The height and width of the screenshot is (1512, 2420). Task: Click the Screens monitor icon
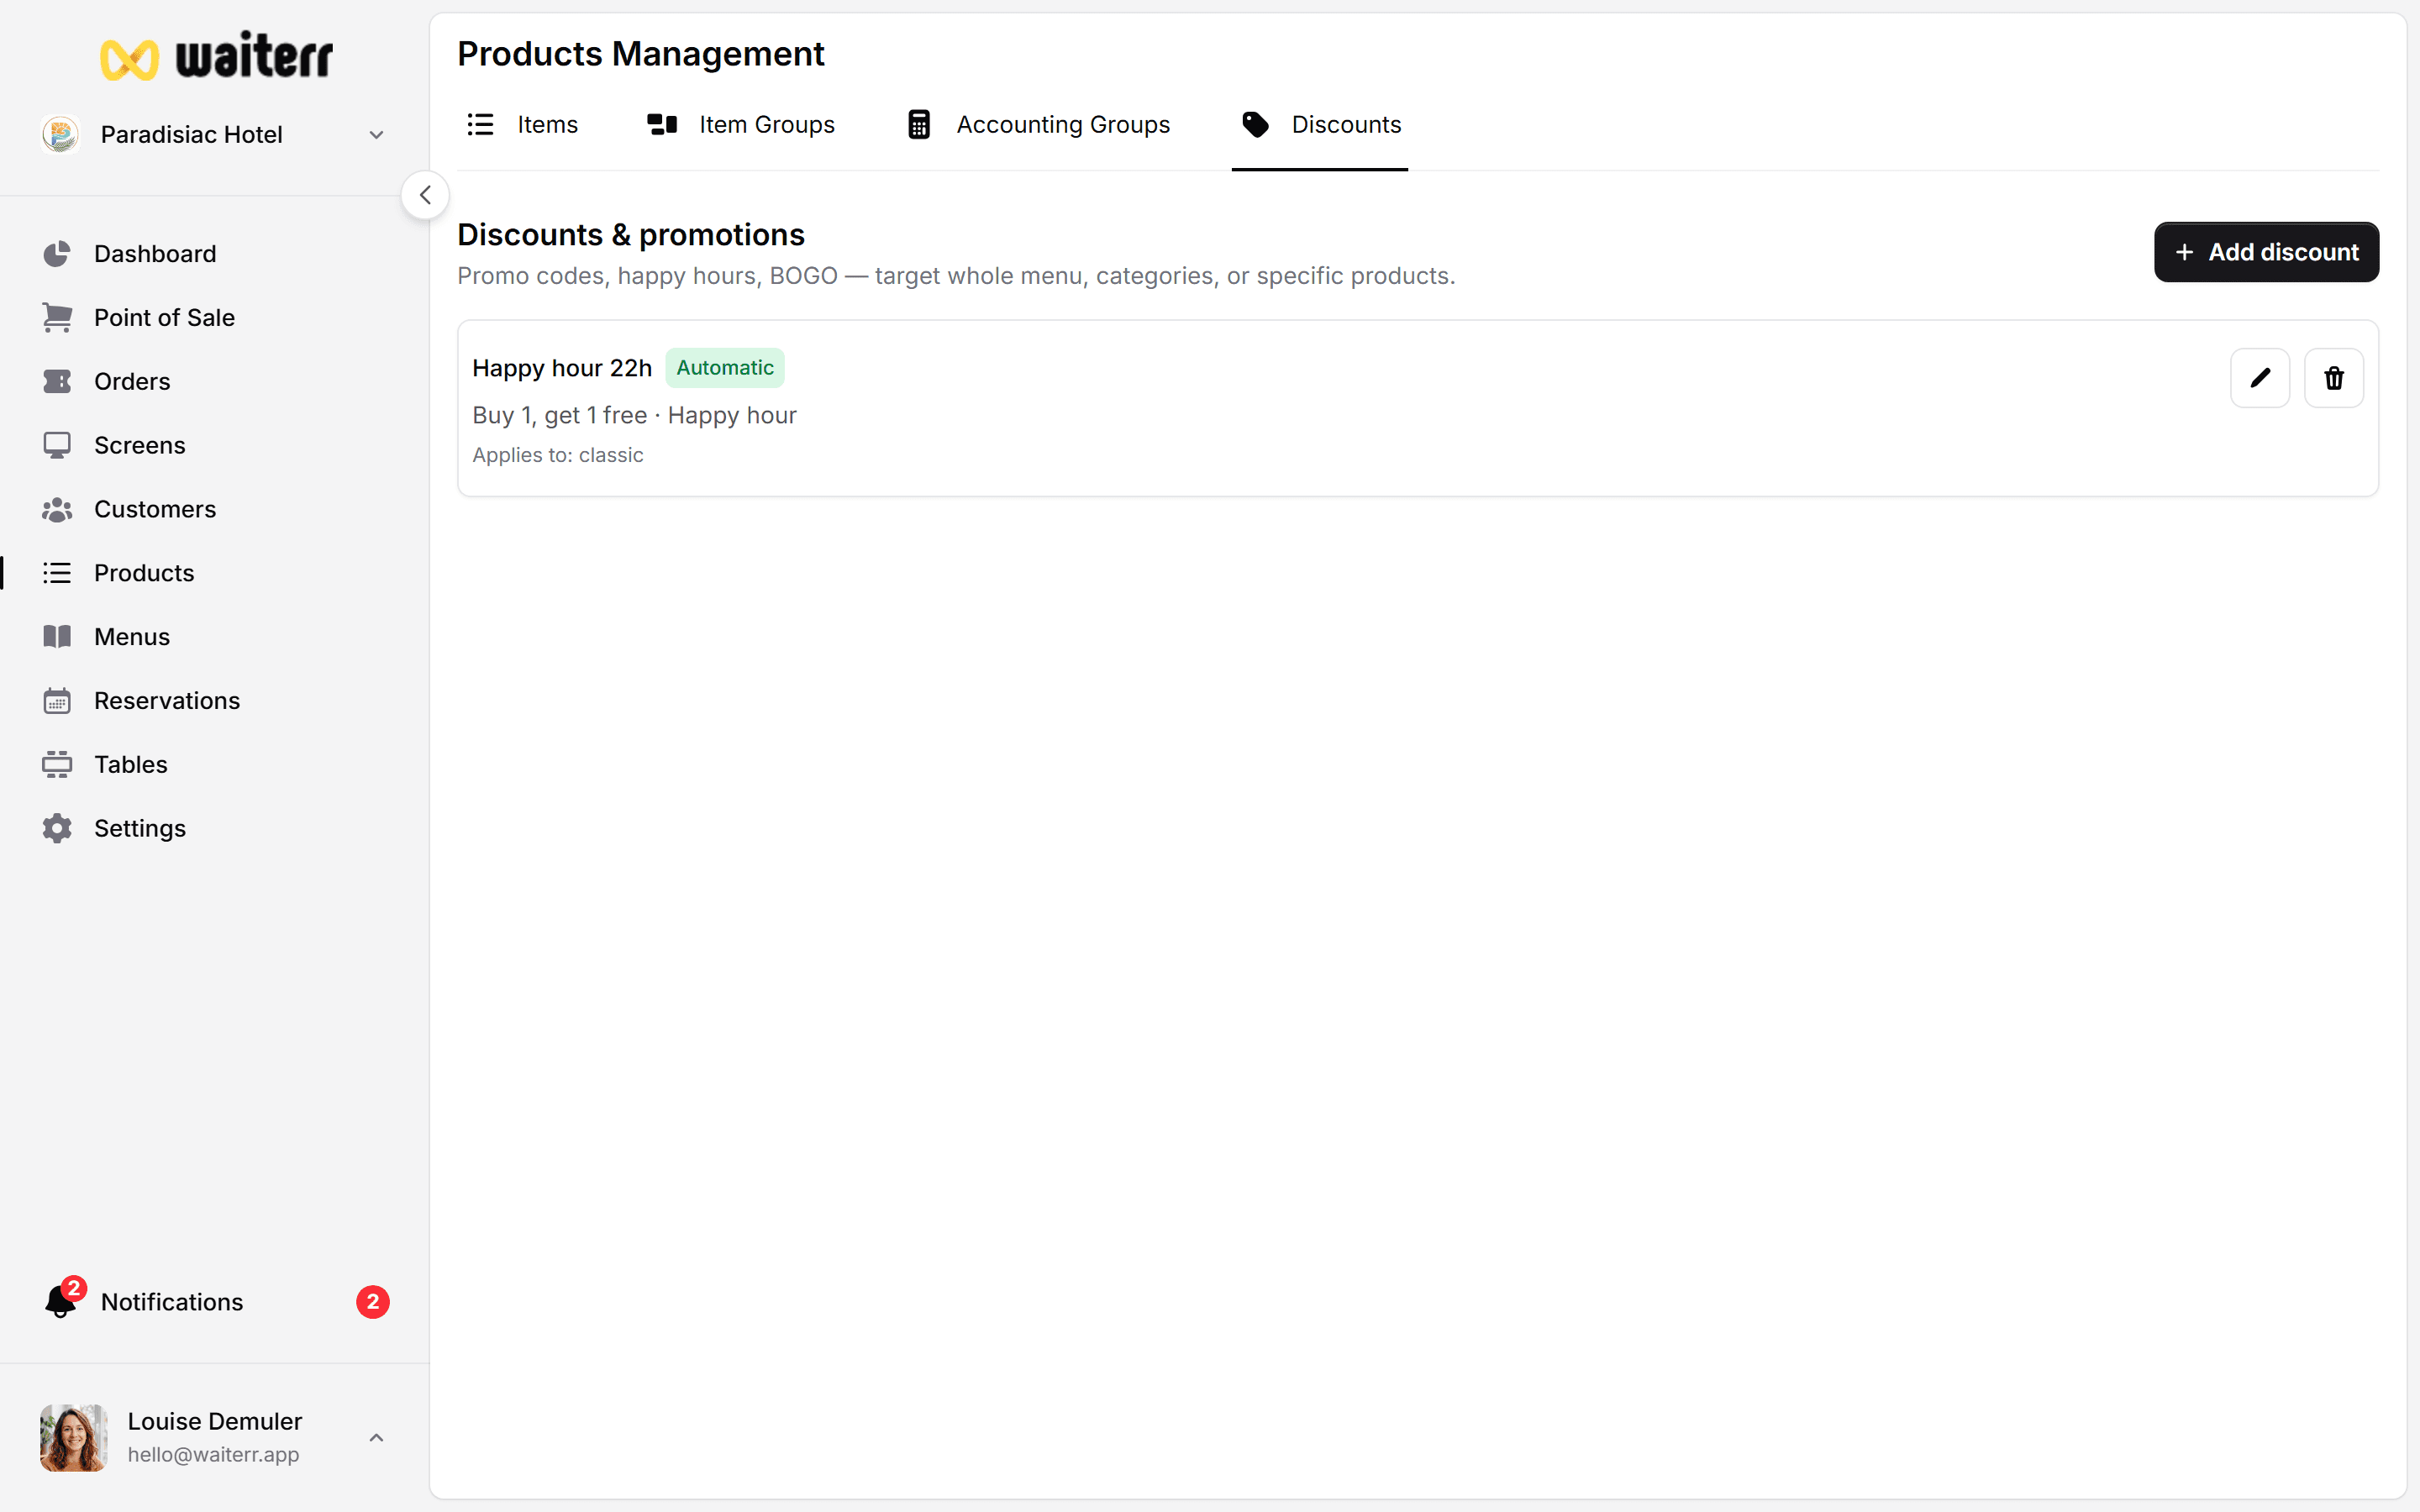coord(57,446)
